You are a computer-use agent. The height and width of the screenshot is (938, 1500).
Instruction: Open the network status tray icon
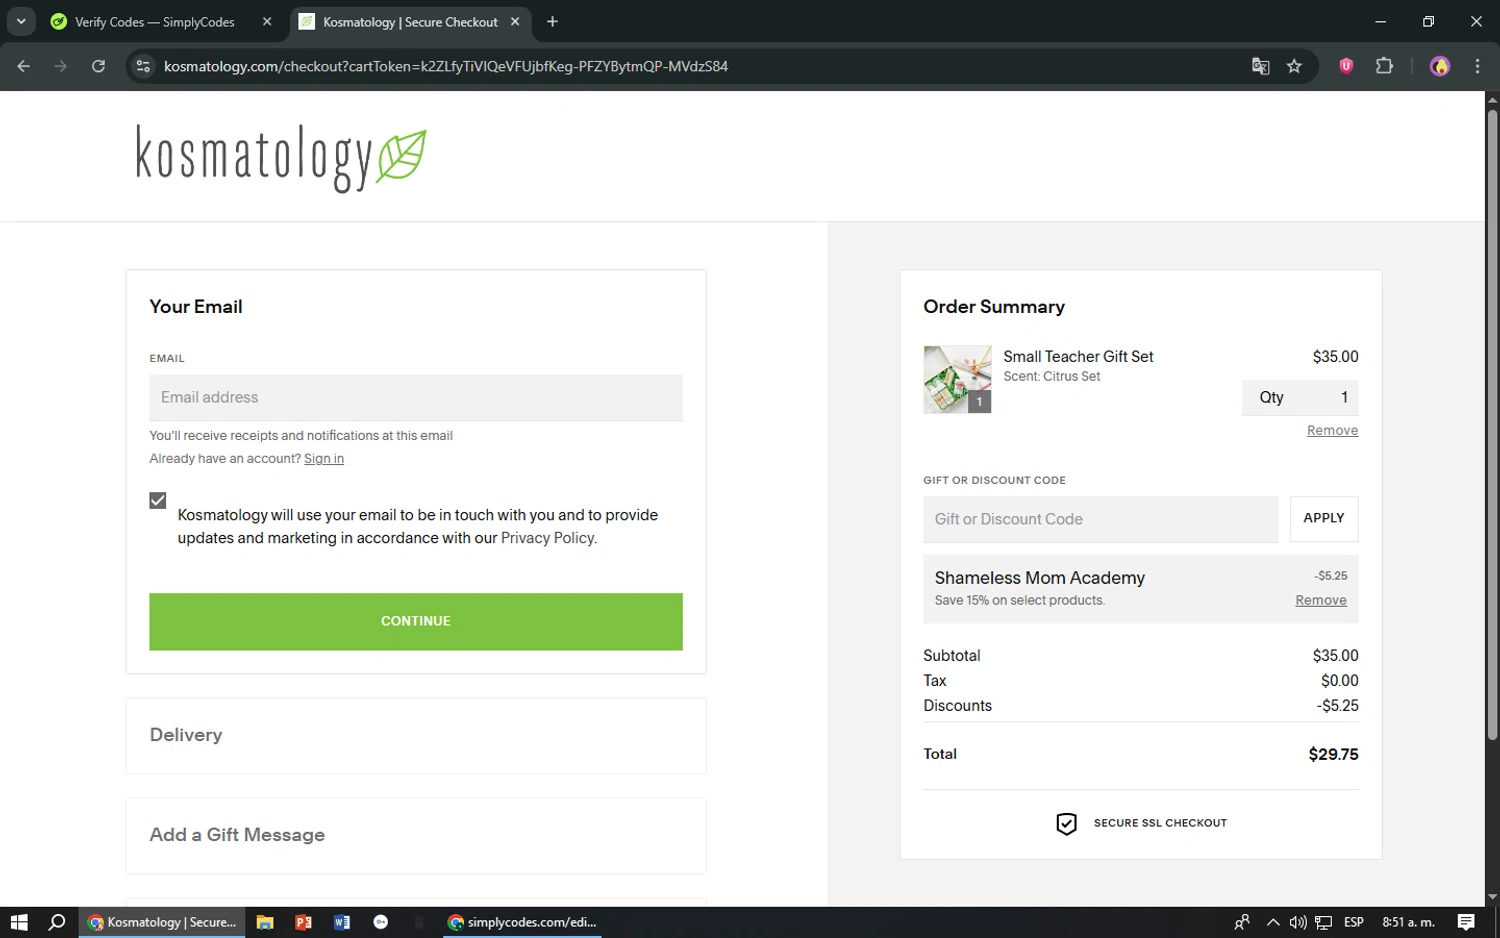1323,922
